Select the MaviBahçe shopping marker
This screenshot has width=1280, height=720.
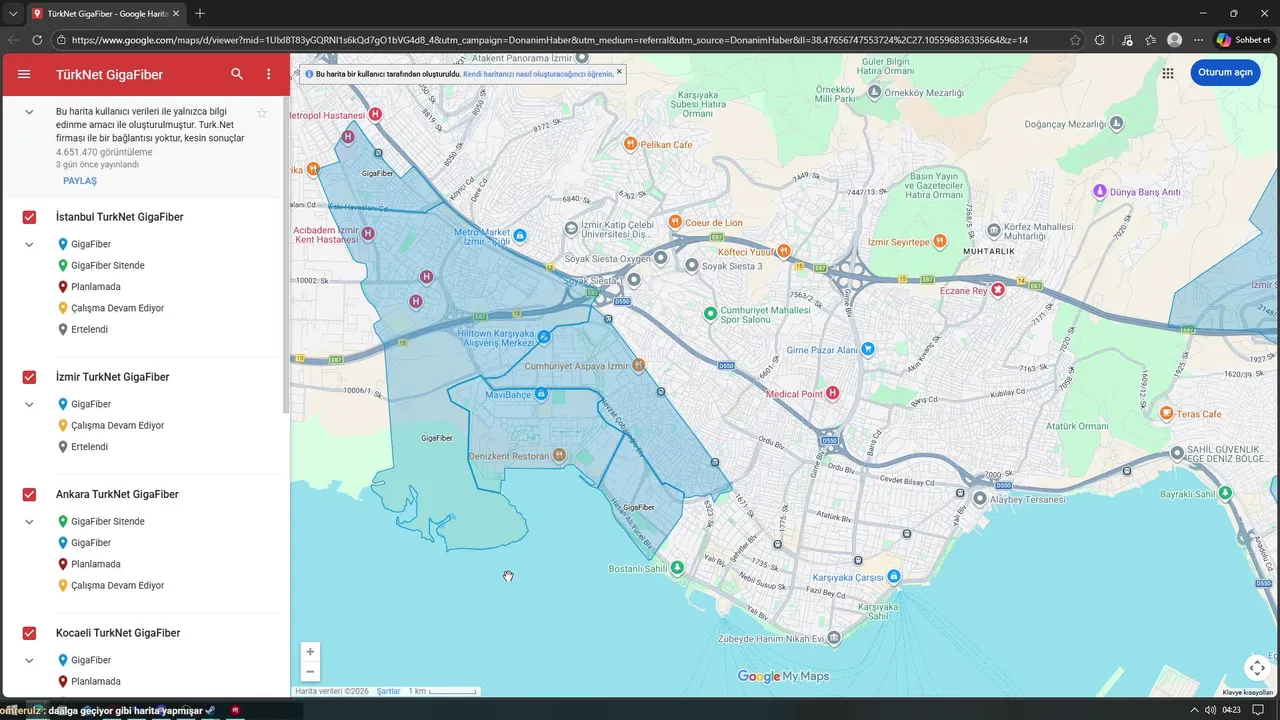coord(541,394)
